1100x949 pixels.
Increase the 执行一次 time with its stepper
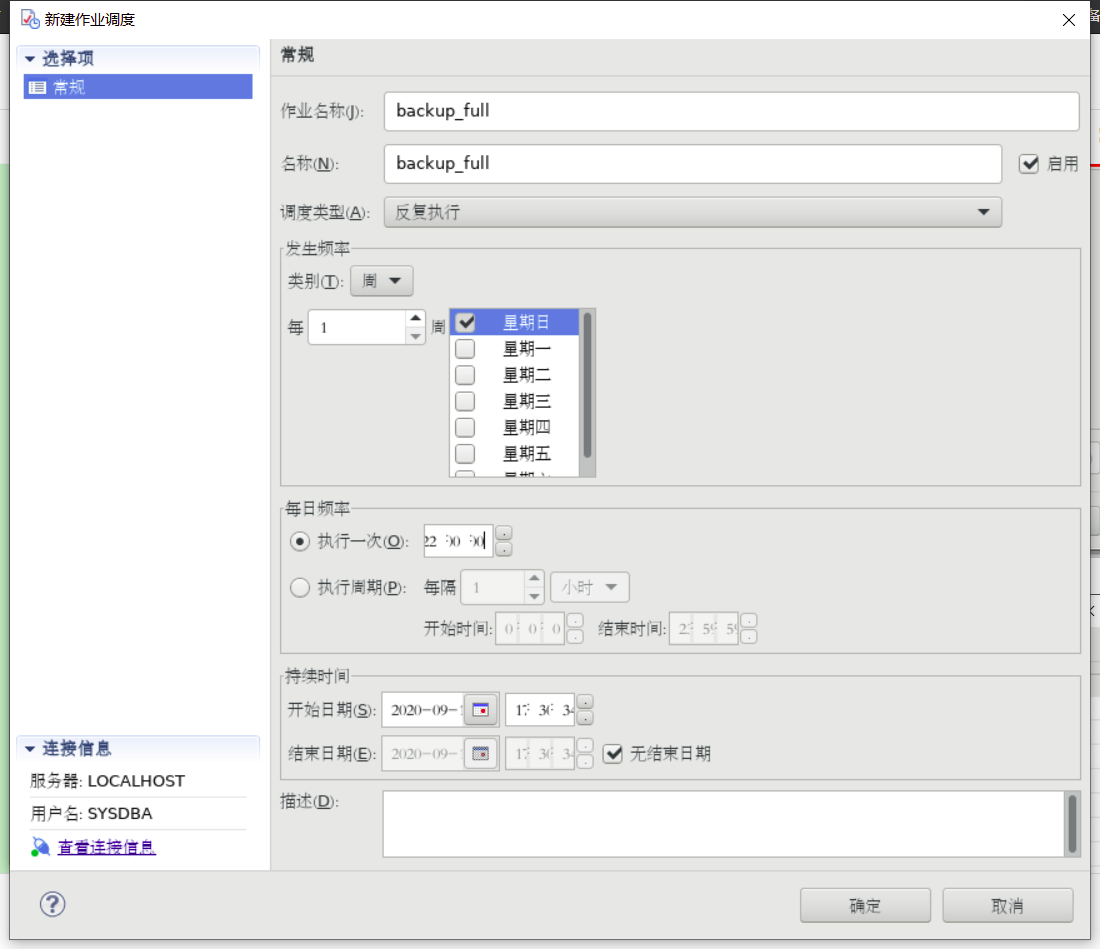pos(504,535)
